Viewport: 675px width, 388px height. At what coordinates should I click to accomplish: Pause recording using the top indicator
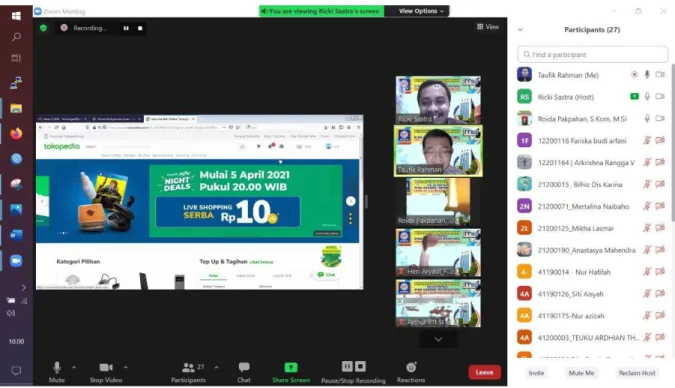[126, 28]
